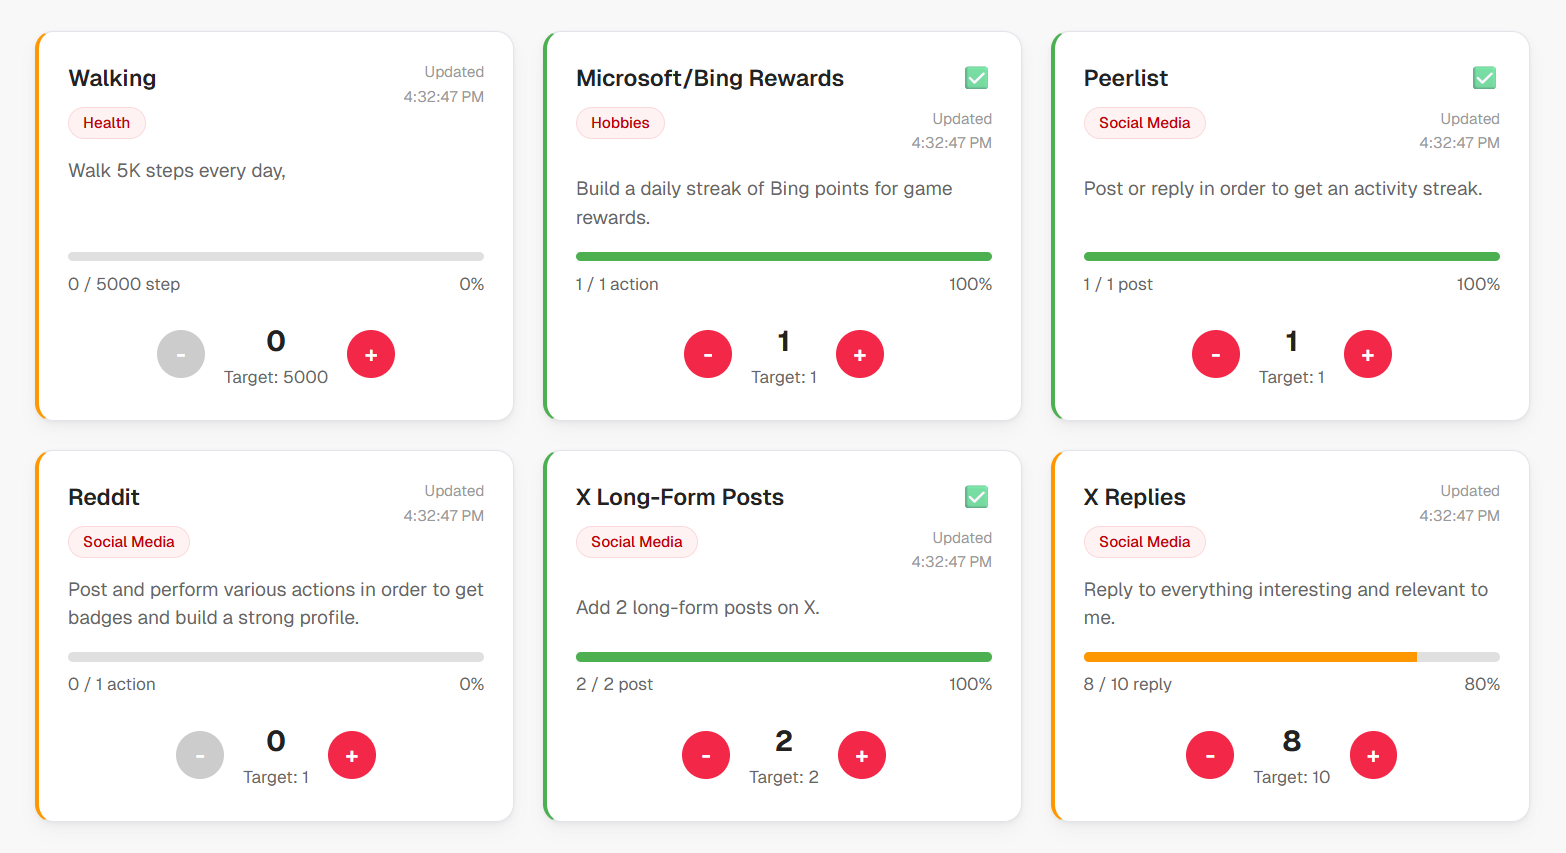Click the Social Media tag on Peerlist card
The image size is (1566, 853).
click(1144, 122)
